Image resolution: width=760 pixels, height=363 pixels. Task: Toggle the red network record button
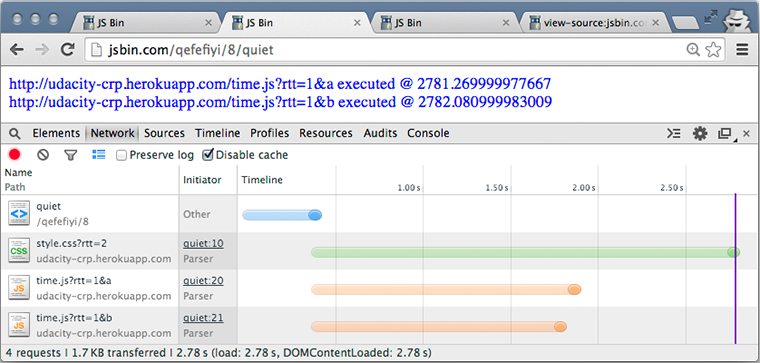pos(15,155)
